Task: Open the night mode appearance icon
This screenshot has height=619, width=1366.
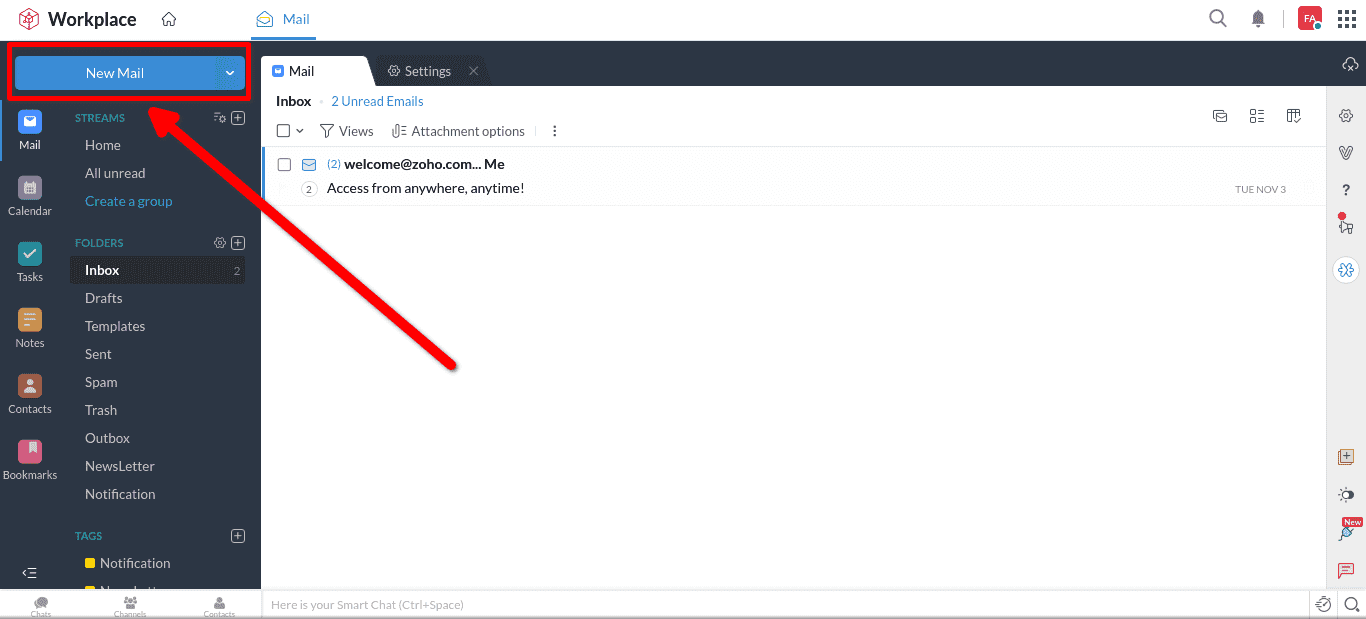Action: [1345, 494]
